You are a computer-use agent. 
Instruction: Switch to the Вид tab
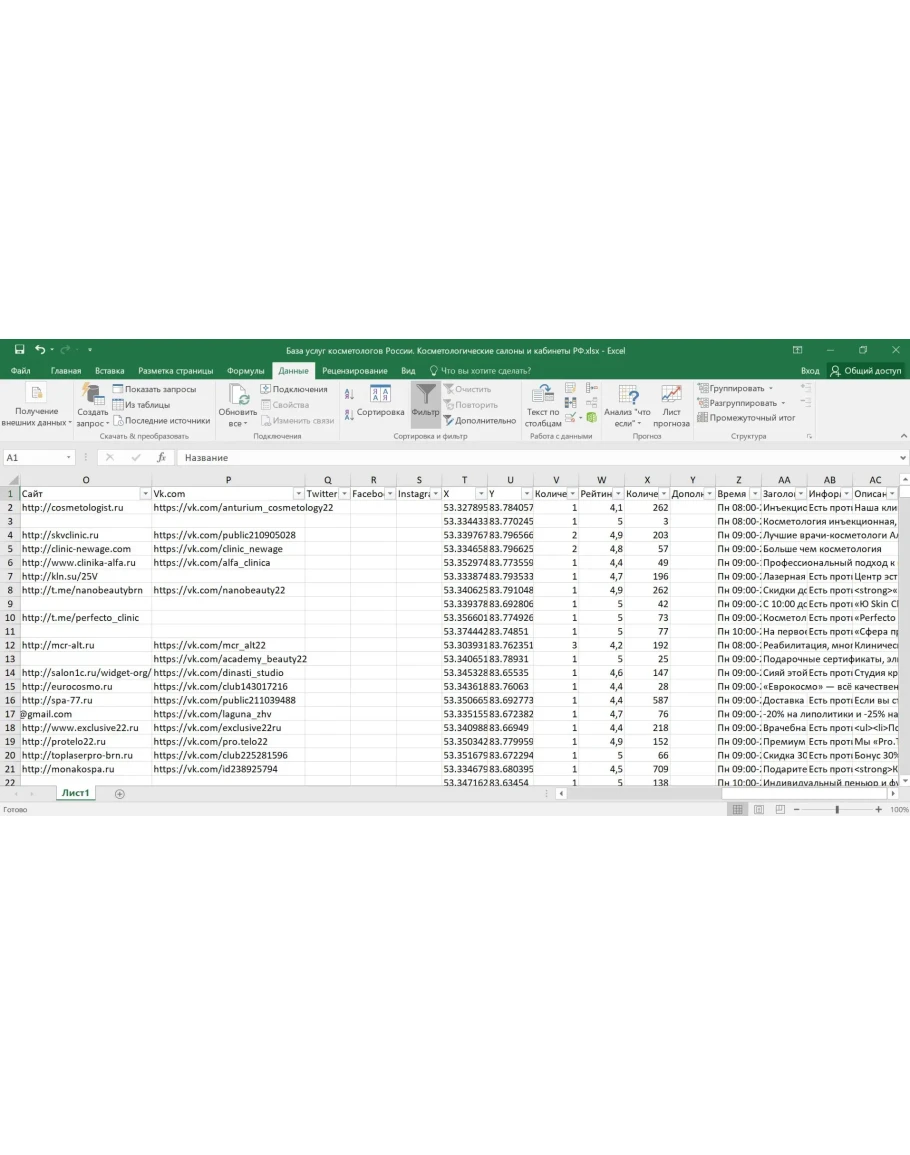click(408, 371)
